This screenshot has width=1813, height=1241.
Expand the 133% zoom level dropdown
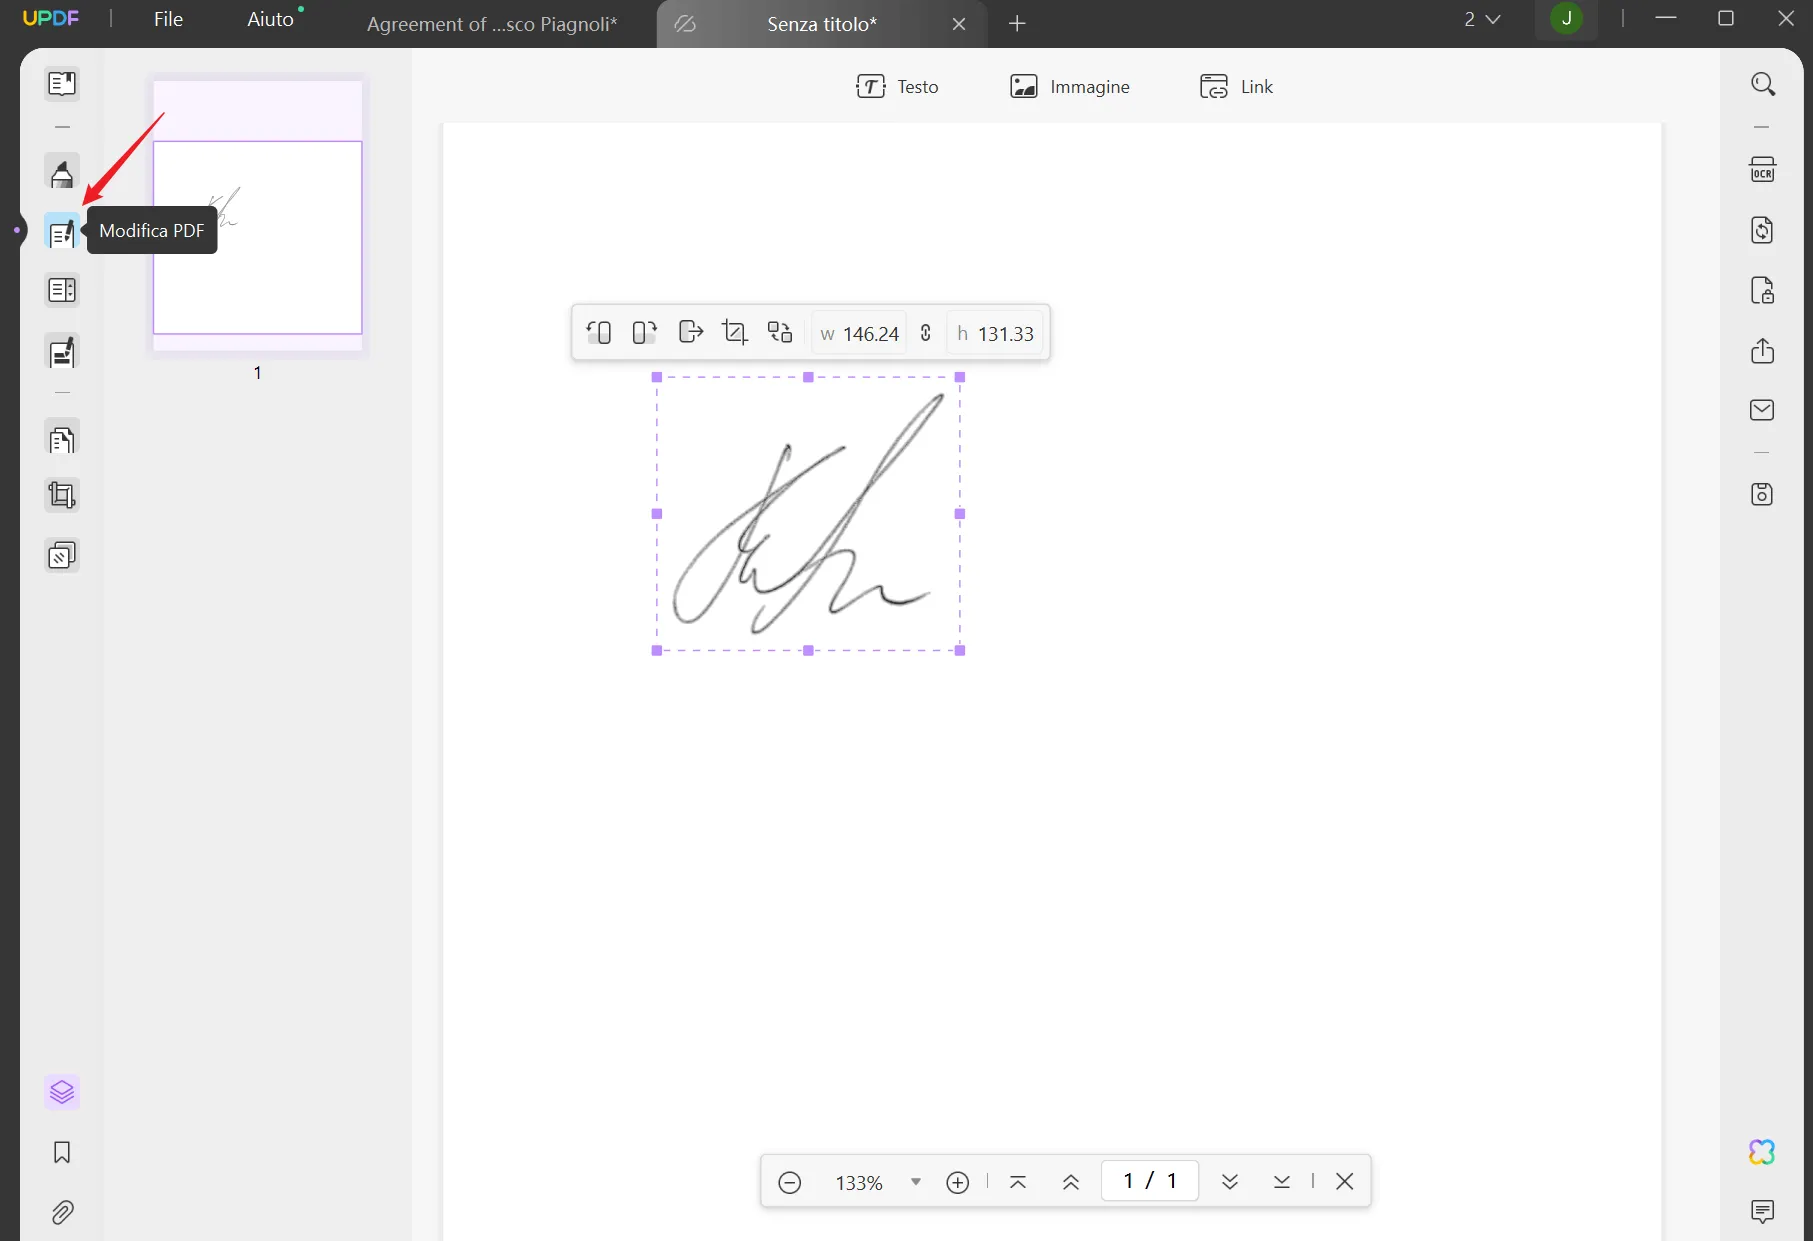coord(916,1182)
